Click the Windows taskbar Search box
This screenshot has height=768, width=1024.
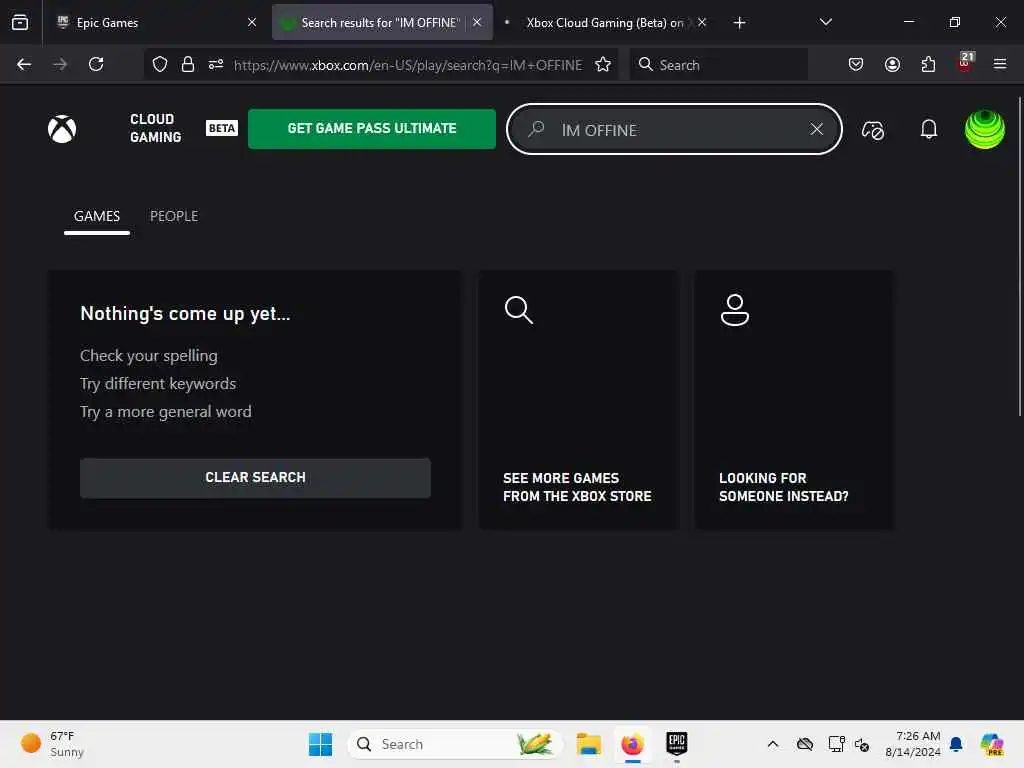pos(455,744)
